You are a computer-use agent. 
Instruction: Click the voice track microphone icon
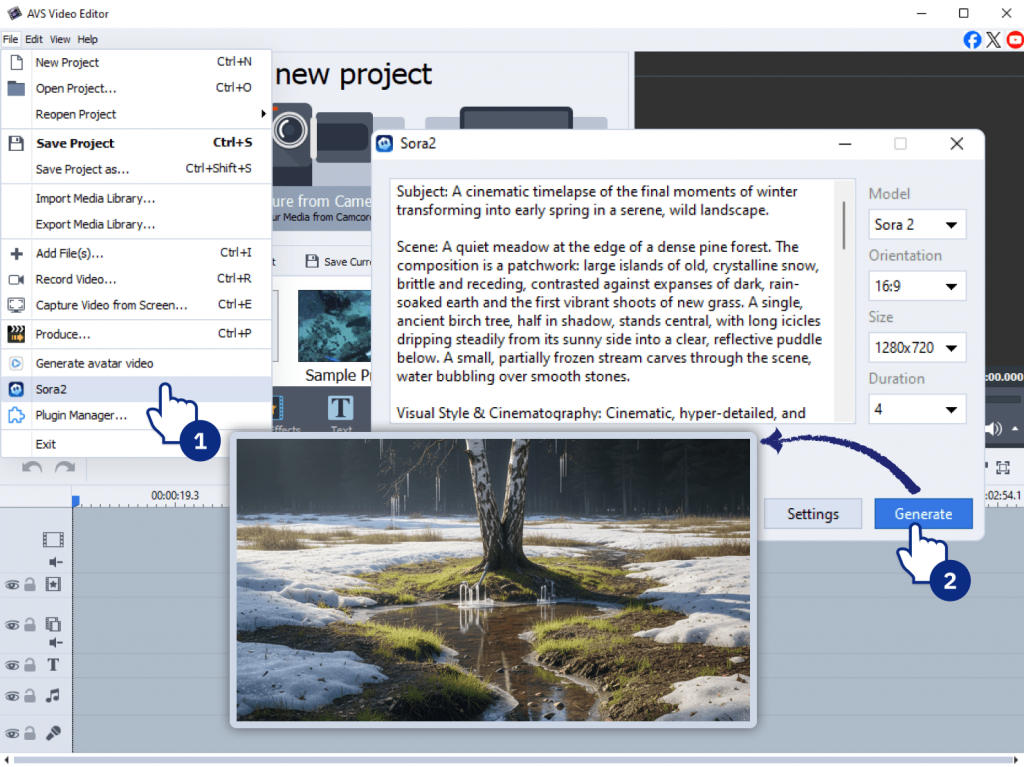coord(53,733)
